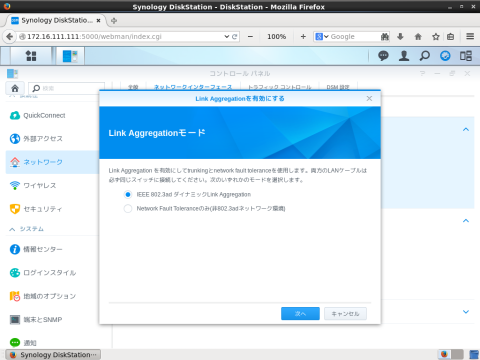Screen dimensions: 480x360
Task: Close the Link Aggregation dialog
Action: [x=369, y=98]
